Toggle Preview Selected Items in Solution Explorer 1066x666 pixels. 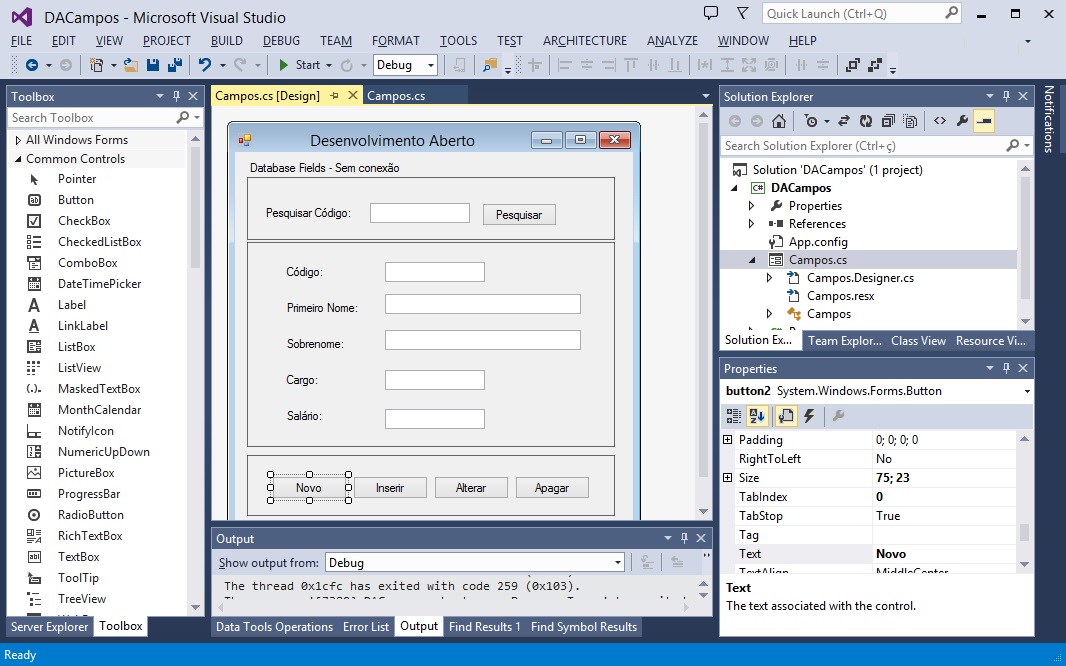click(x=984, y=121)
